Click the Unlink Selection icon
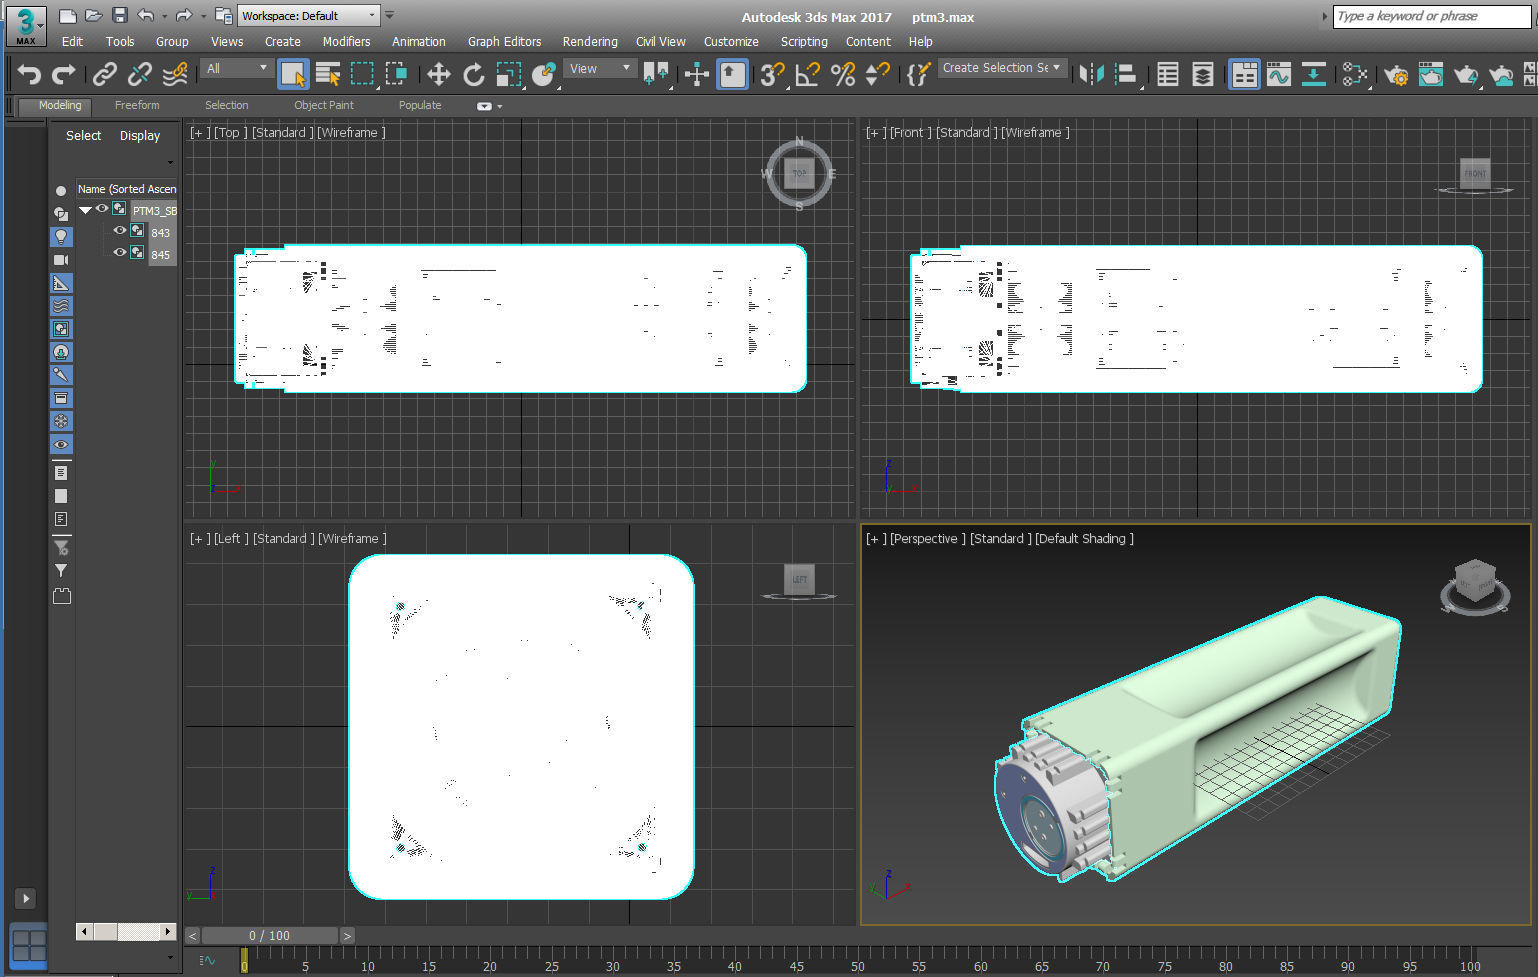This screenshot has width=1538, height=977. (140, 74)
